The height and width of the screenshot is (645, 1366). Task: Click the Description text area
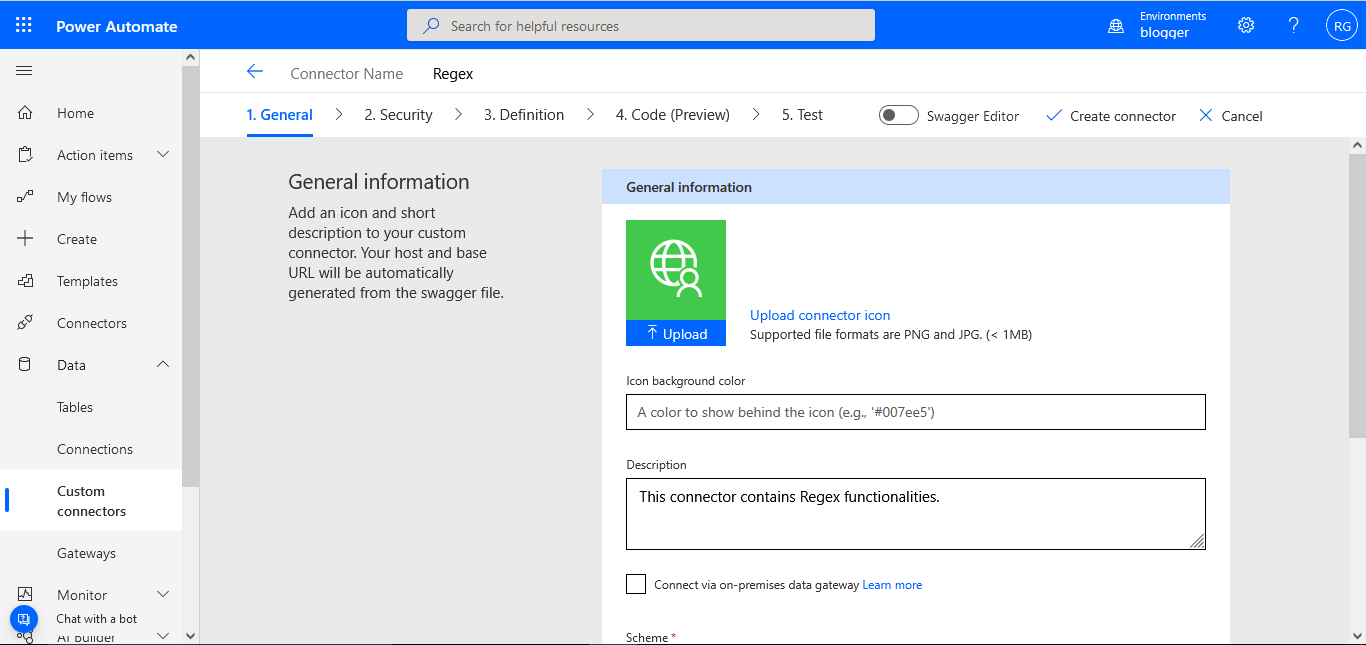(x=916, y=514)
